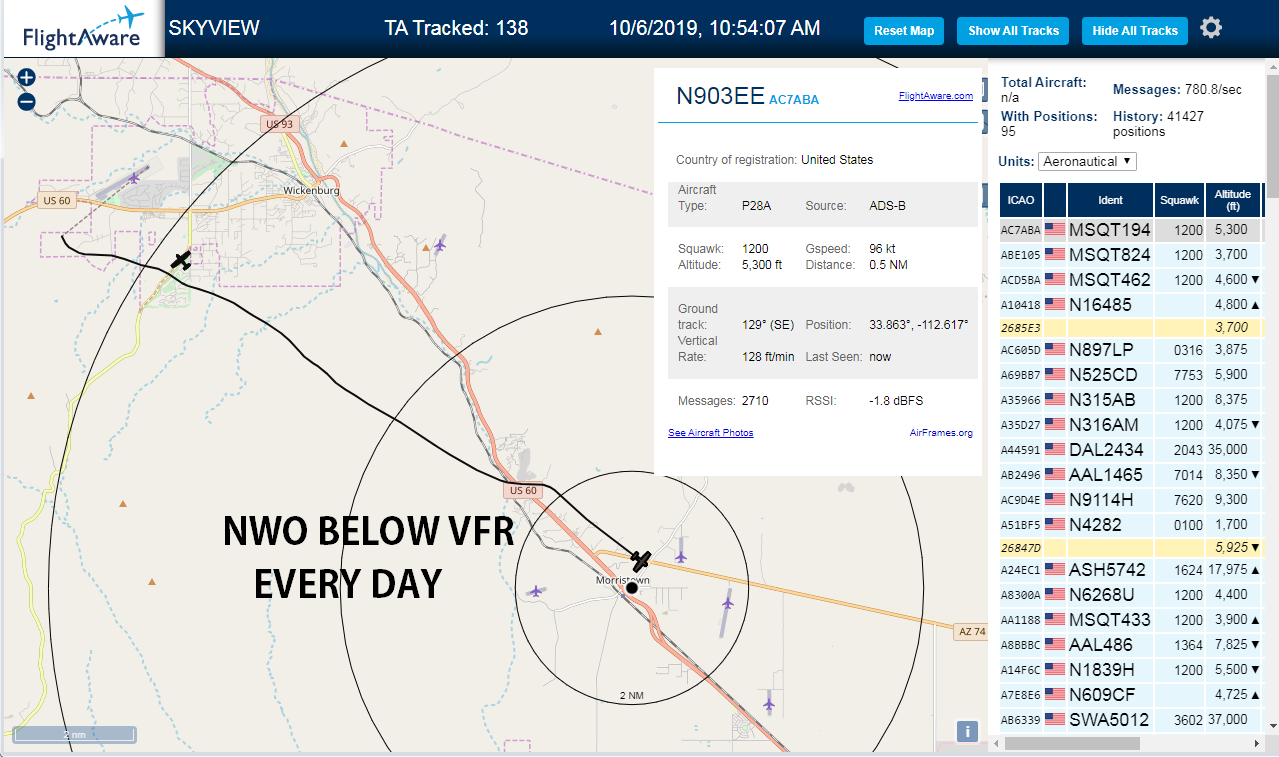
Task: Sort table by Altitude (ft) column header
Action: [x=1233, y=200]
